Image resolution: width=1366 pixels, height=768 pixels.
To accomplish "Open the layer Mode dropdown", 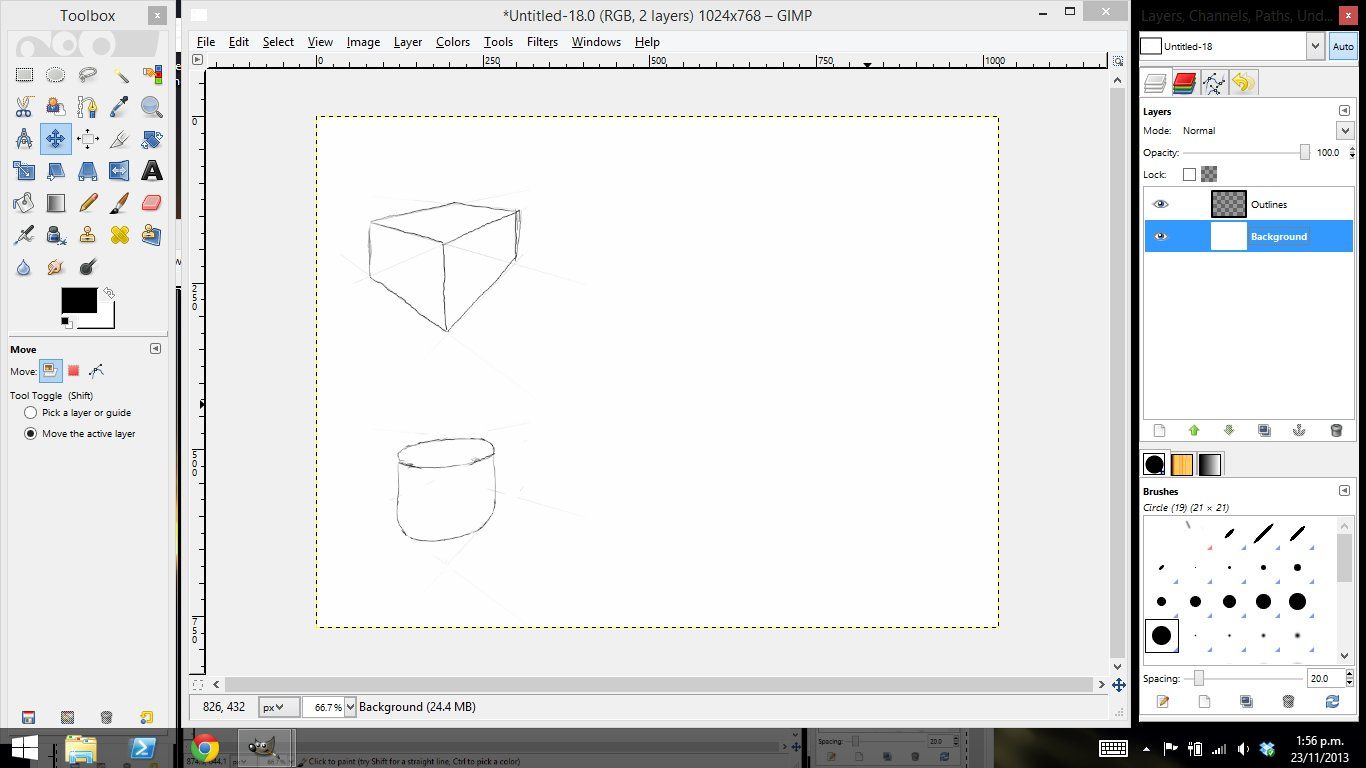I will [x=1345, y=130].
